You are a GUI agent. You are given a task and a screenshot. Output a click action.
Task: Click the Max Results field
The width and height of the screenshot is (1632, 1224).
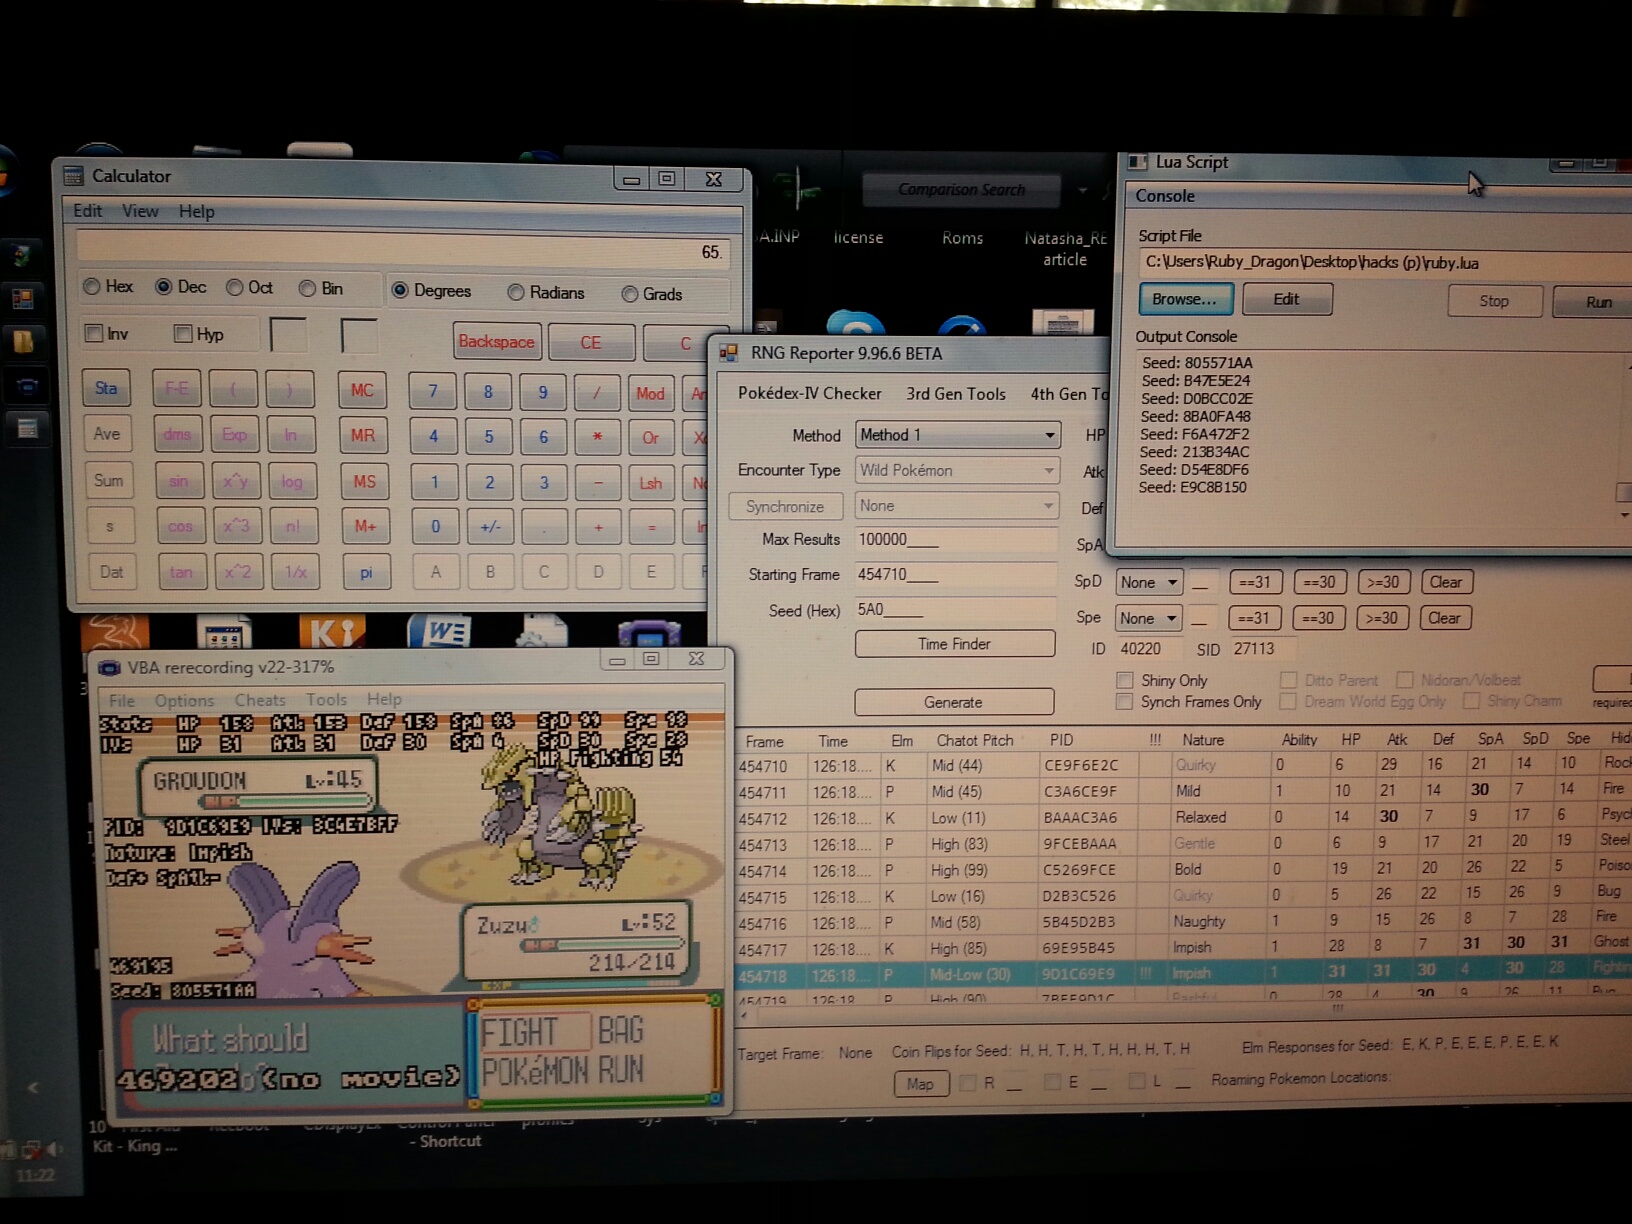(956, 540)
